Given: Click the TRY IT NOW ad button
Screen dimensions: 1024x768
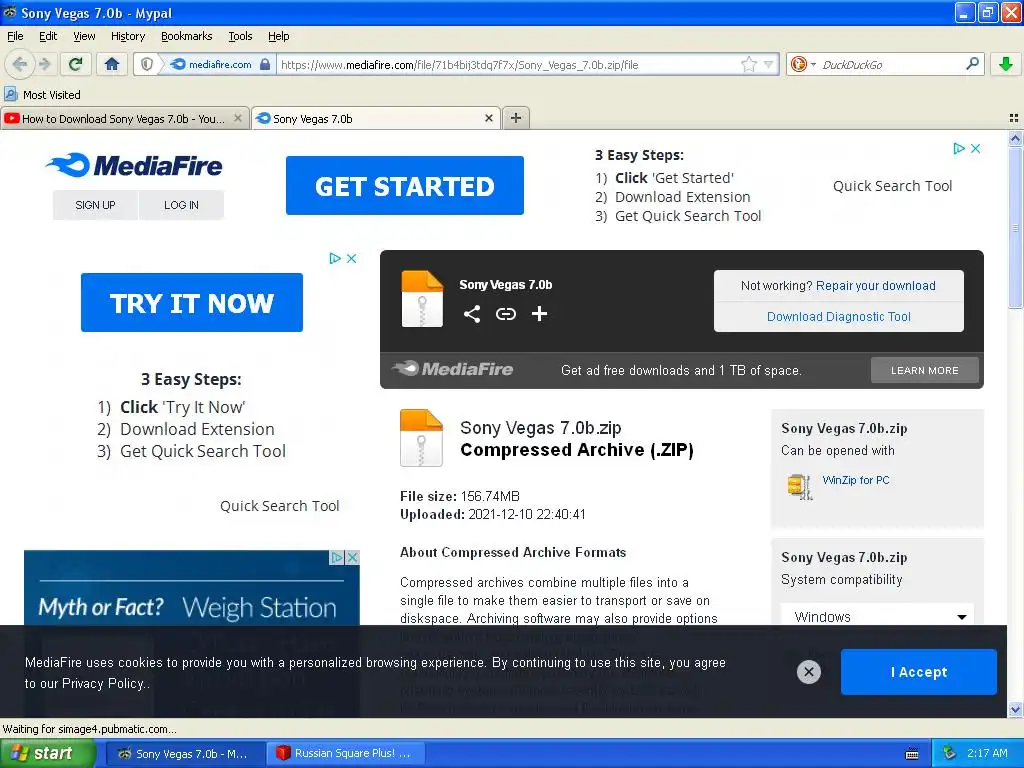Looking at the screenshot, I should (192, 302).
